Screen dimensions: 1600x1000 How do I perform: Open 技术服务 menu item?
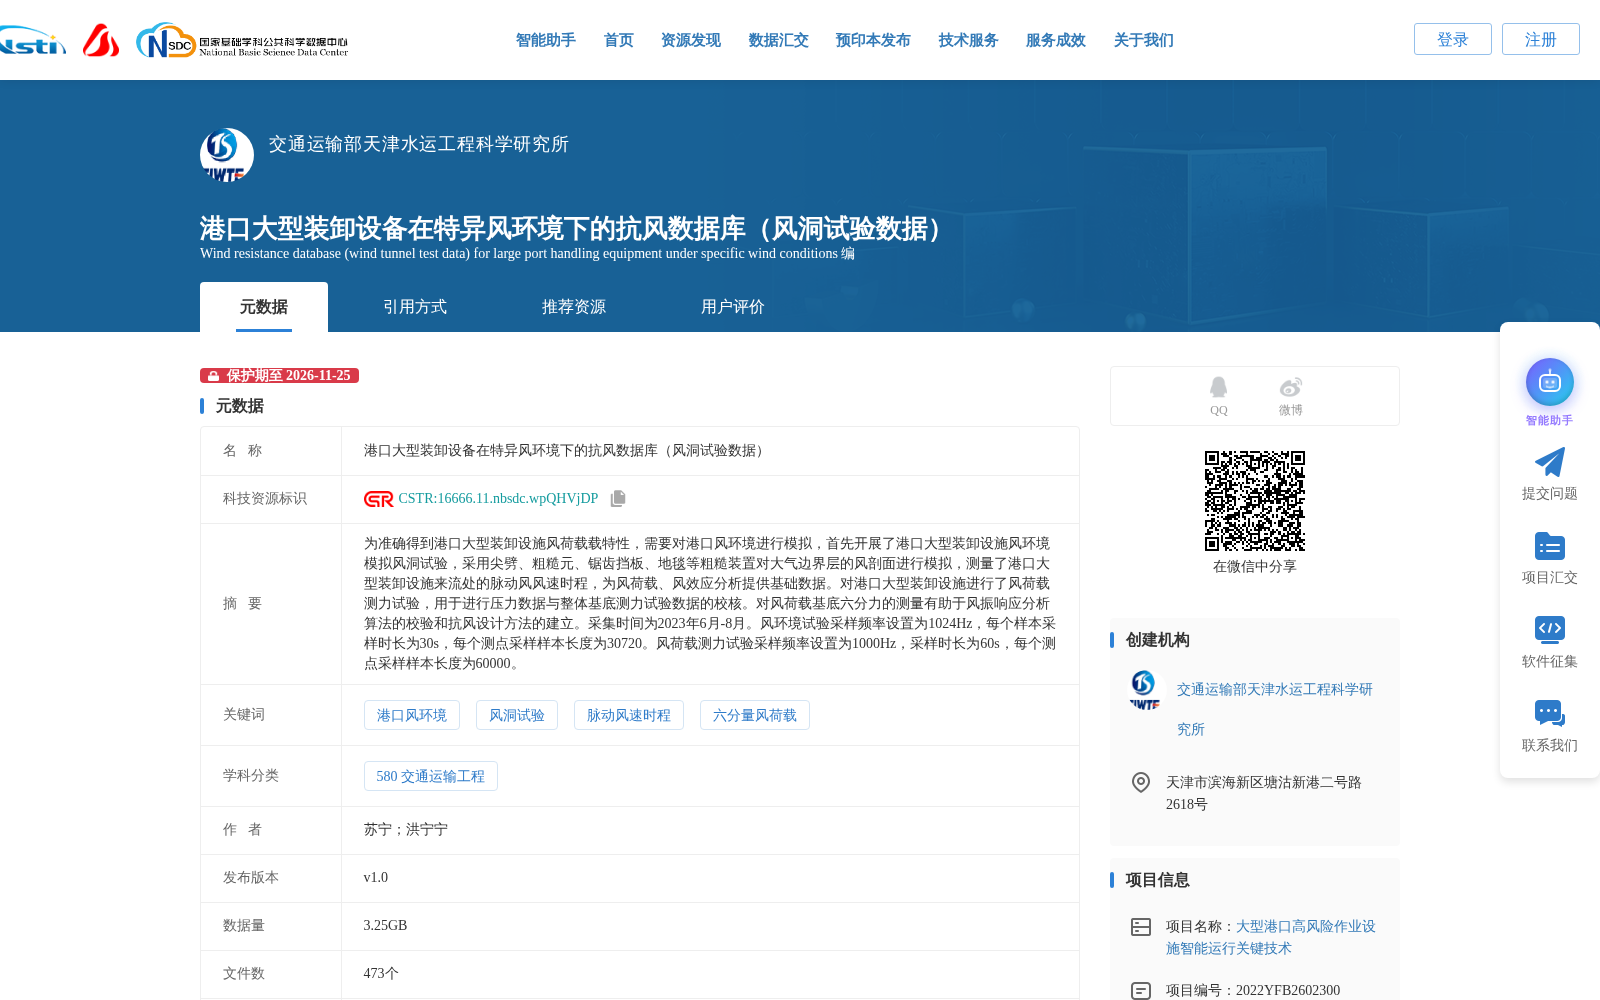(968, 40)
